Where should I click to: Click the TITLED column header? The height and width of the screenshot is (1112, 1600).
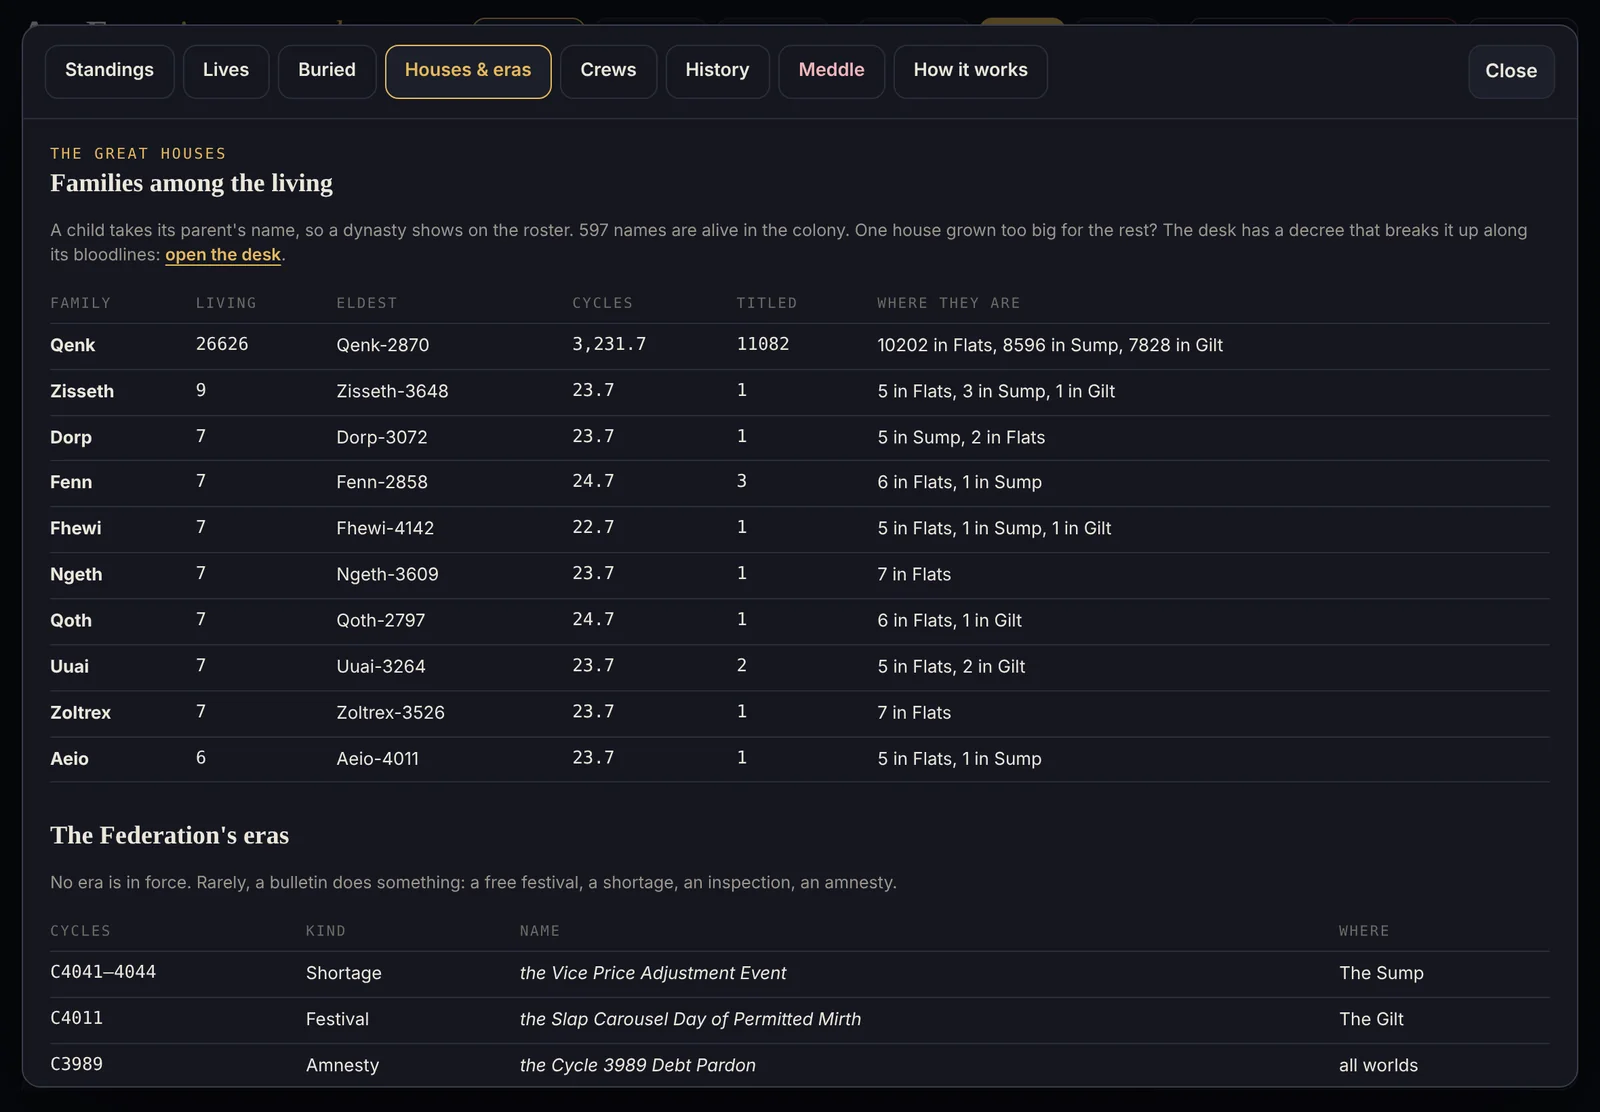[x=767, y=303]
